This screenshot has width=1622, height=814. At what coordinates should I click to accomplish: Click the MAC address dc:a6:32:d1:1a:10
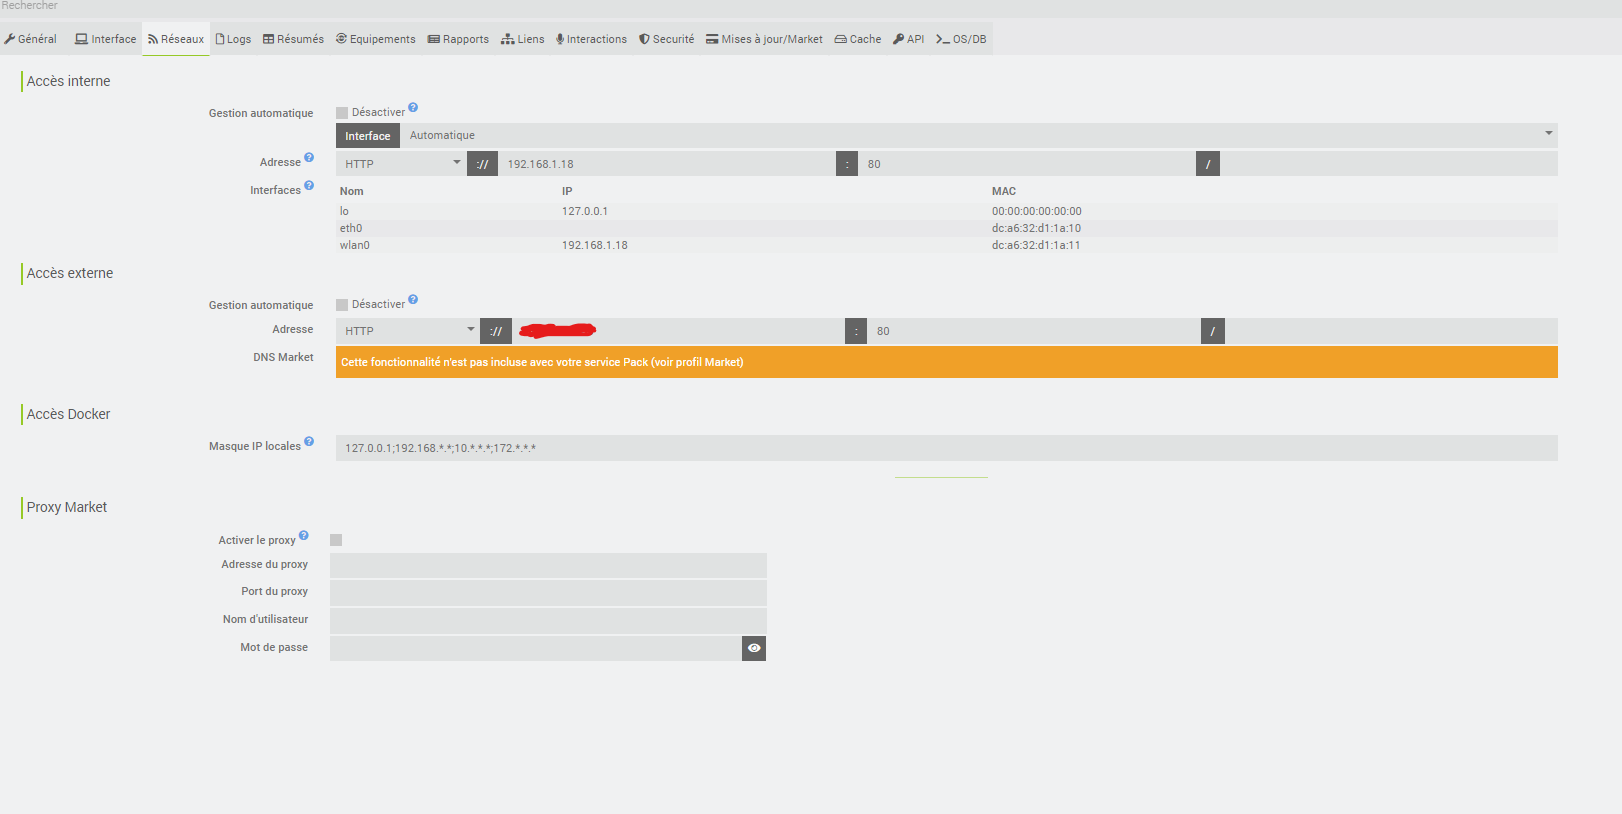coord(1036,228)
